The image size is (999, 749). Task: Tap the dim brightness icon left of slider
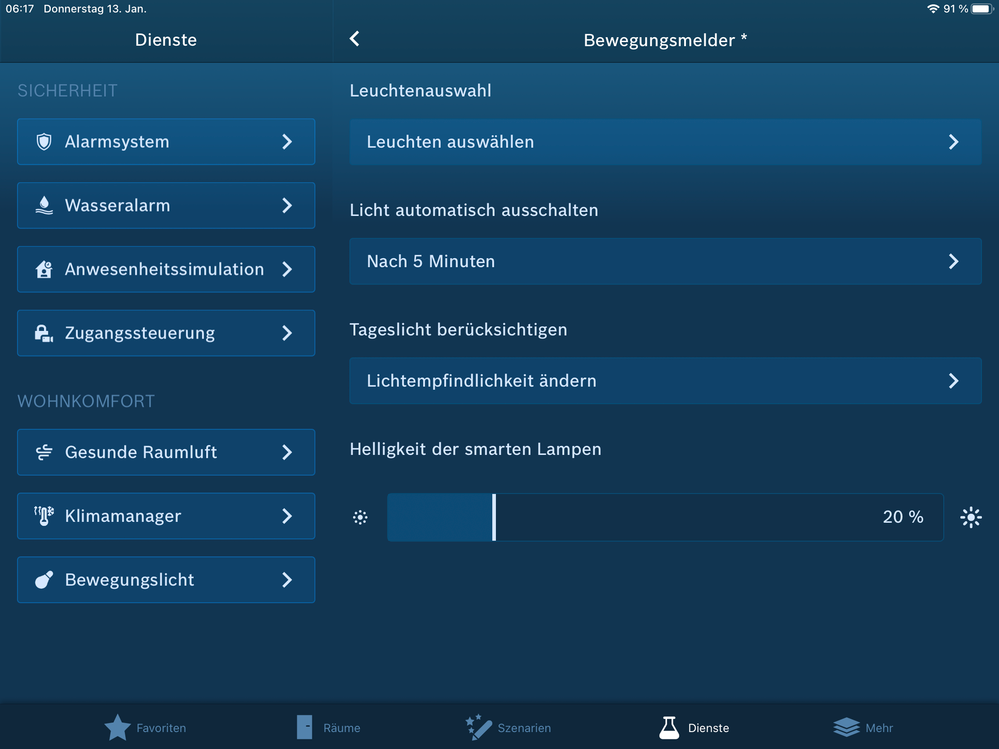coord(360,517)
